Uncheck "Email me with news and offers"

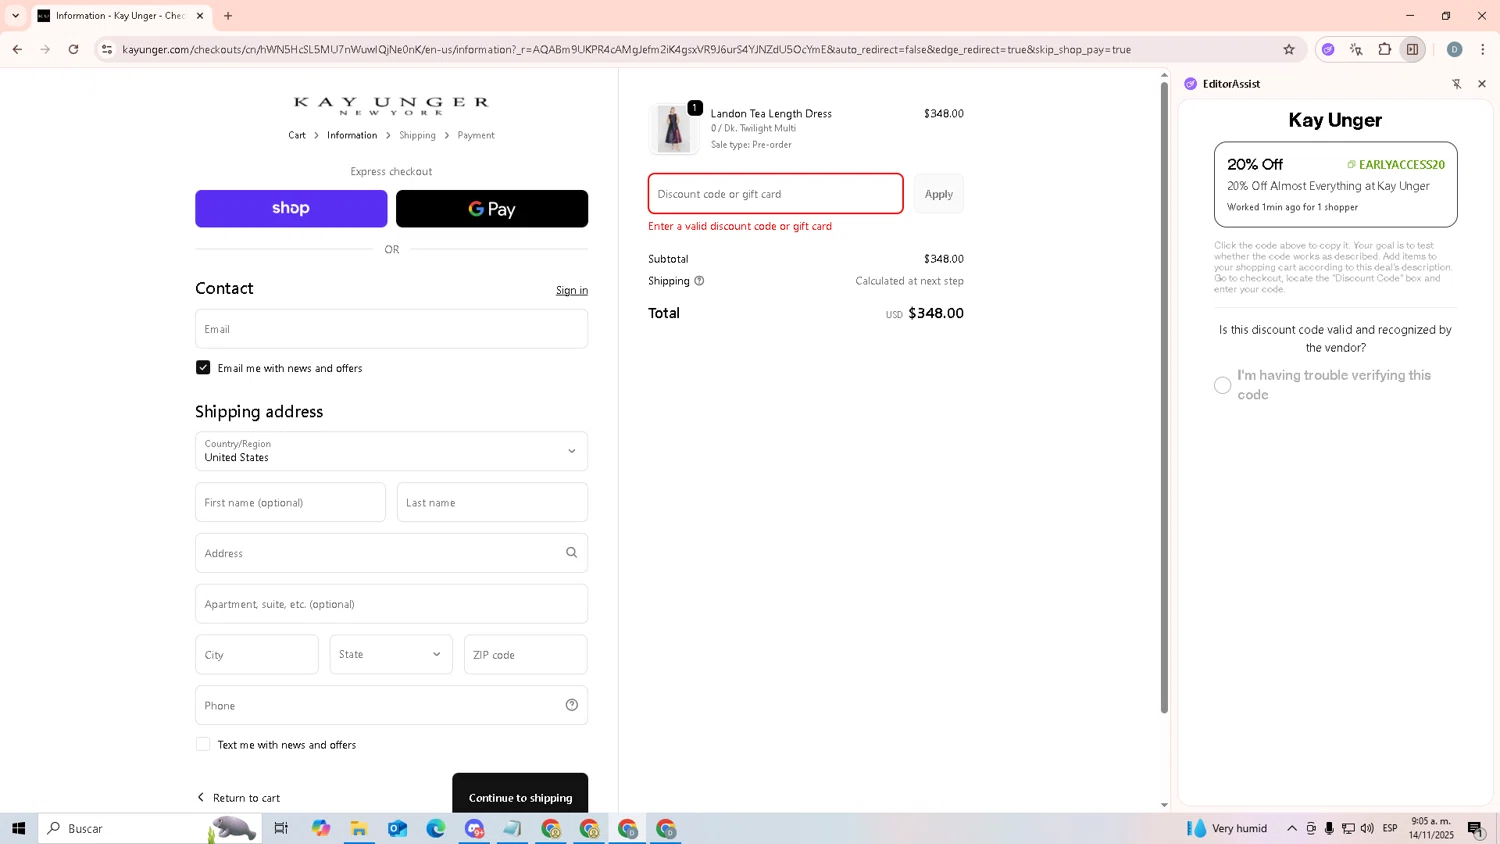point(203,368)
